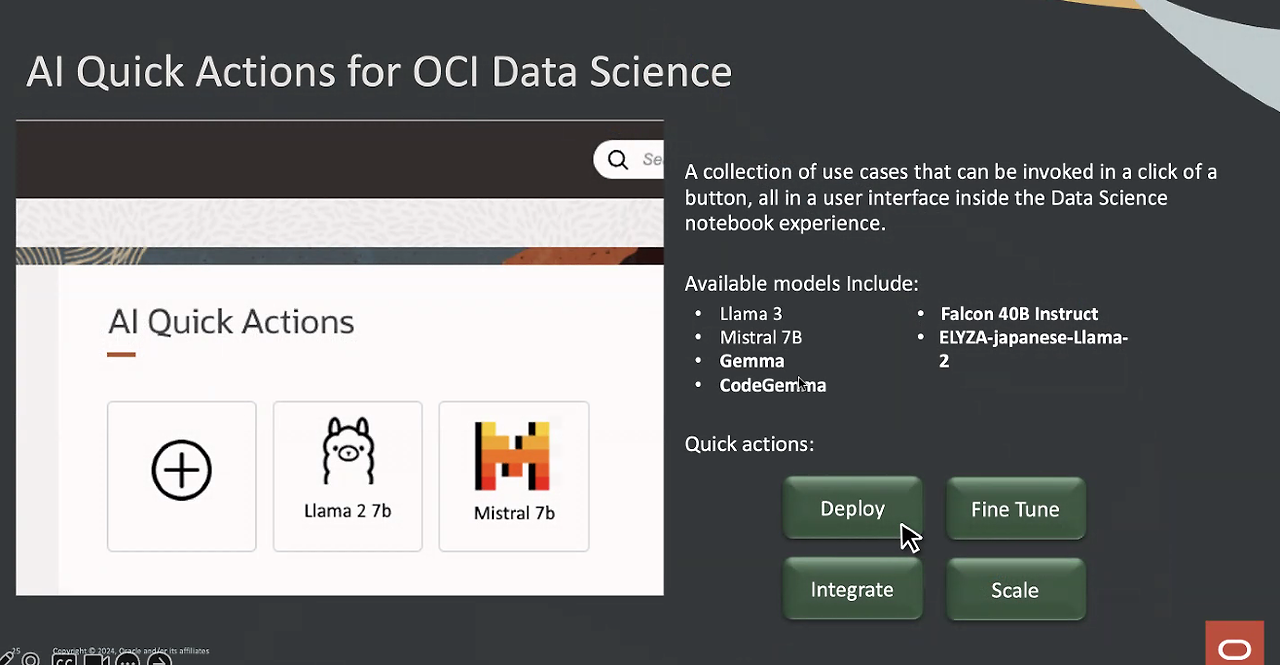This screenshot has height=665, width=1280.
Task: Advance with the next slide arrow icon
Action: (160, 660)
